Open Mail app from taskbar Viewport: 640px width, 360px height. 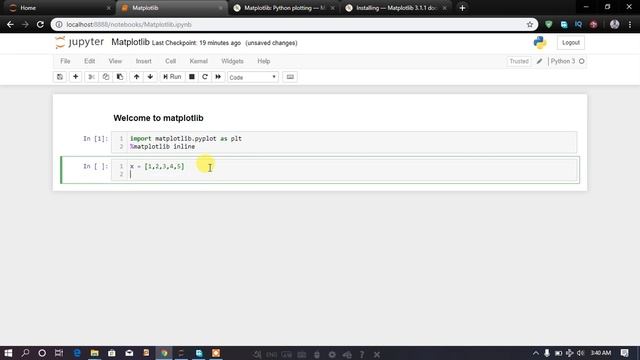pos(129,353)
